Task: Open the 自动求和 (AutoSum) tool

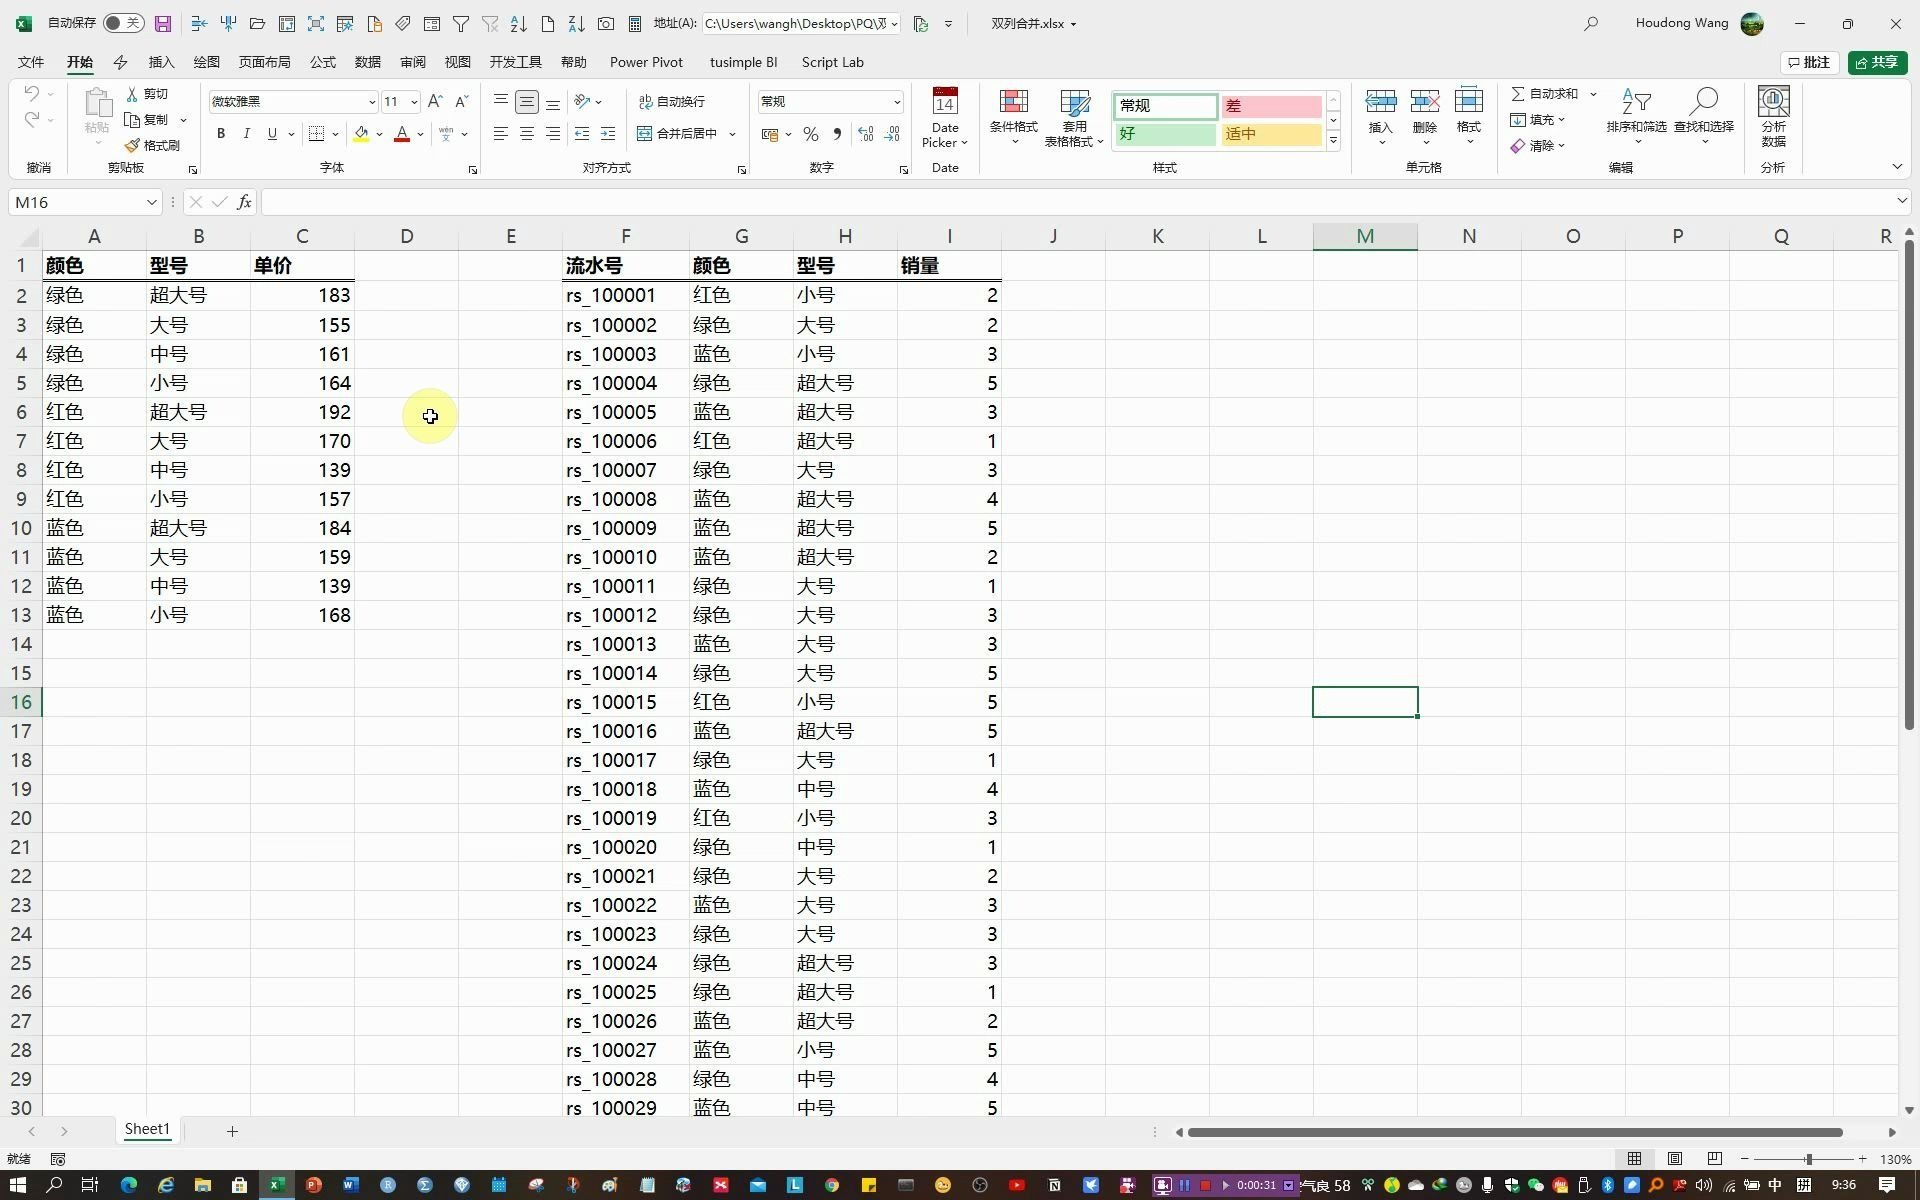Action: pyautogui.click(x=1545, y=93)
